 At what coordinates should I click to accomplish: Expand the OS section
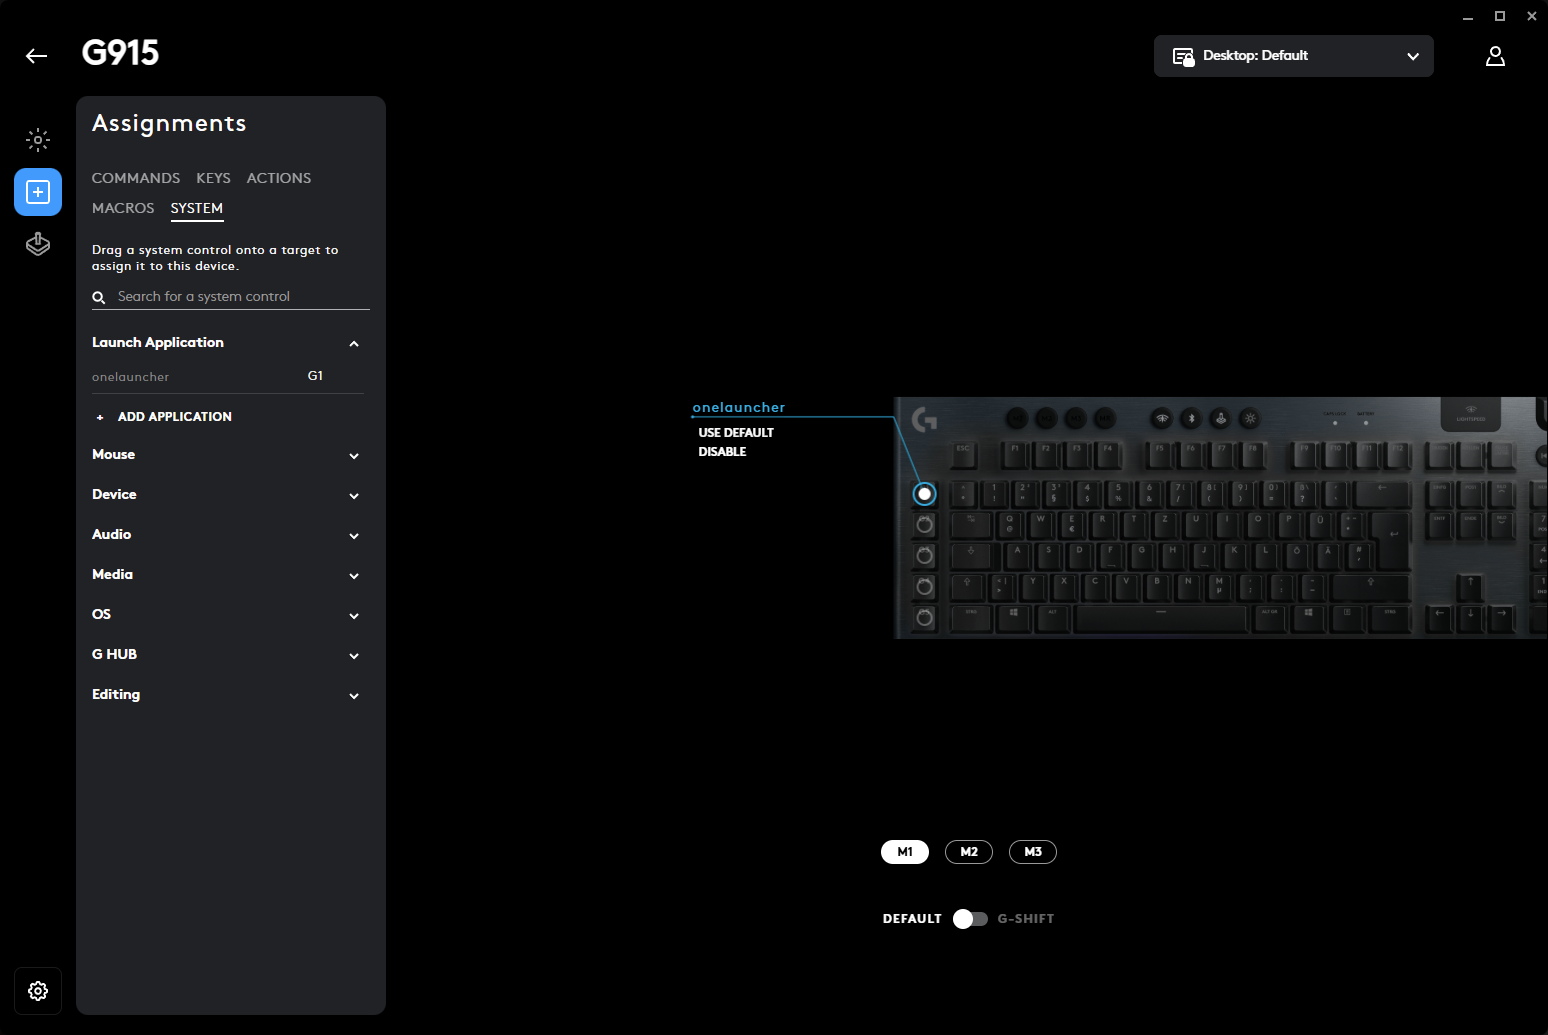click(x=228, y=615)
